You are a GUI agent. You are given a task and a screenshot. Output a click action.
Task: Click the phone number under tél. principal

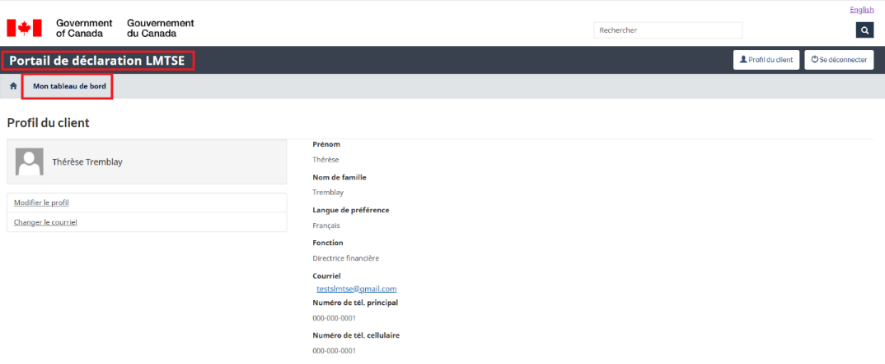click(334, 318)
